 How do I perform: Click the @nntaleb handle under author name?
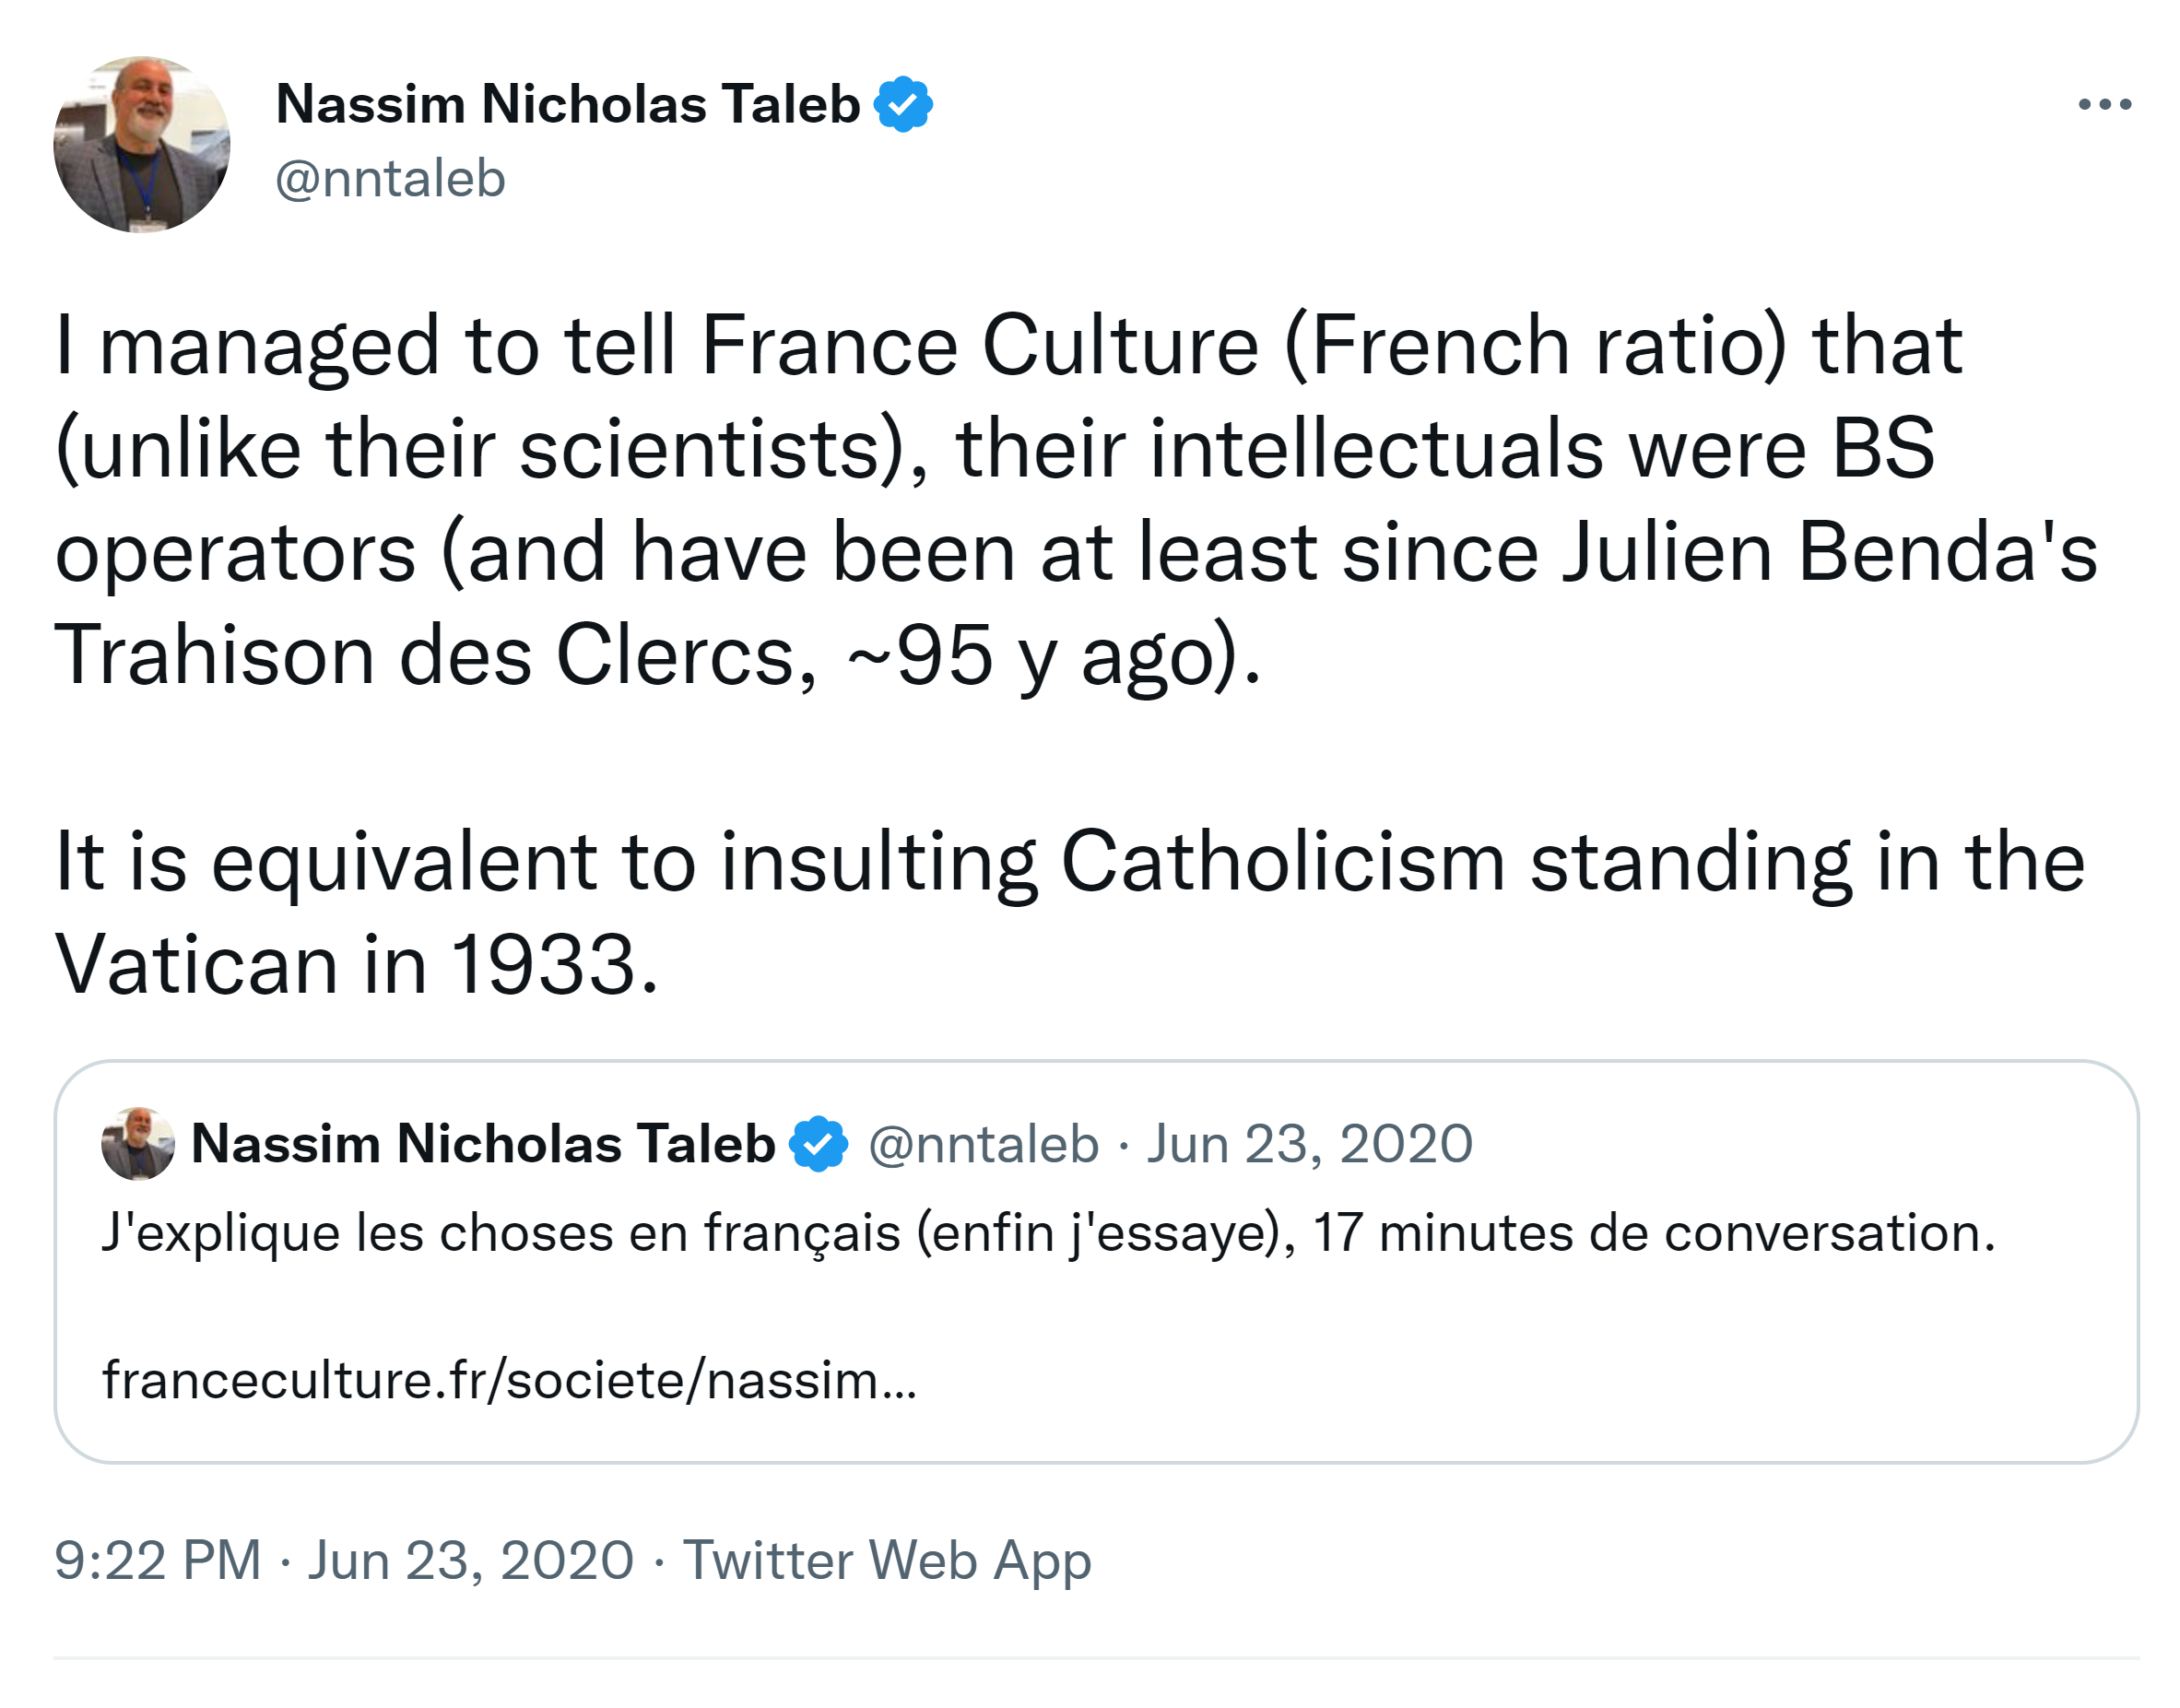click(x=390, y=179)
